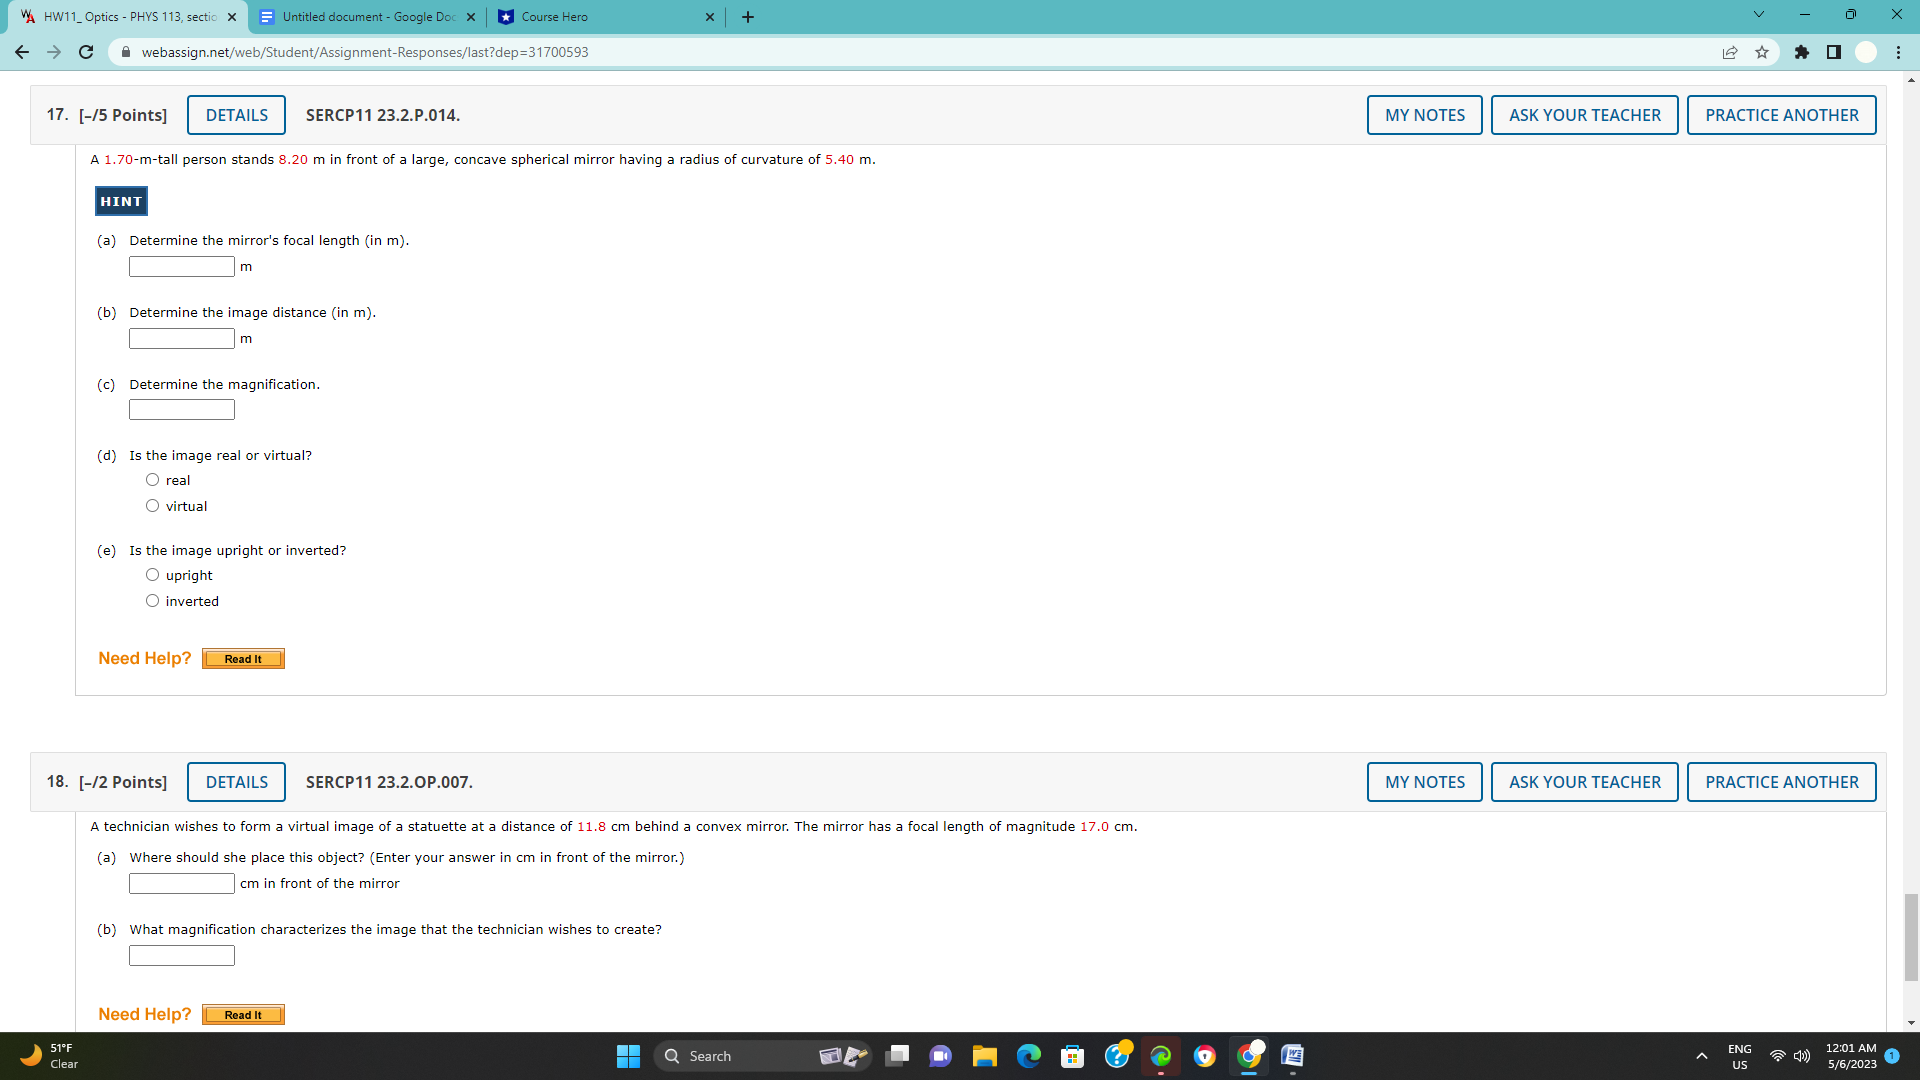
Task: Open File Explorer from the taskbar
Action: 985,1056
